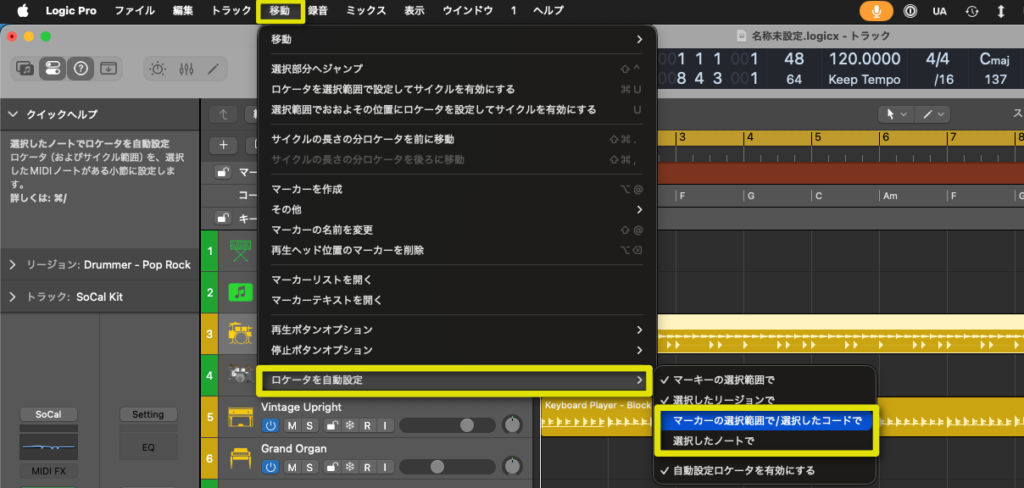Solo the Grand Organ track
Image resolution: width=1024 pixels, height=488 pixels.
(x=310, y=467)
